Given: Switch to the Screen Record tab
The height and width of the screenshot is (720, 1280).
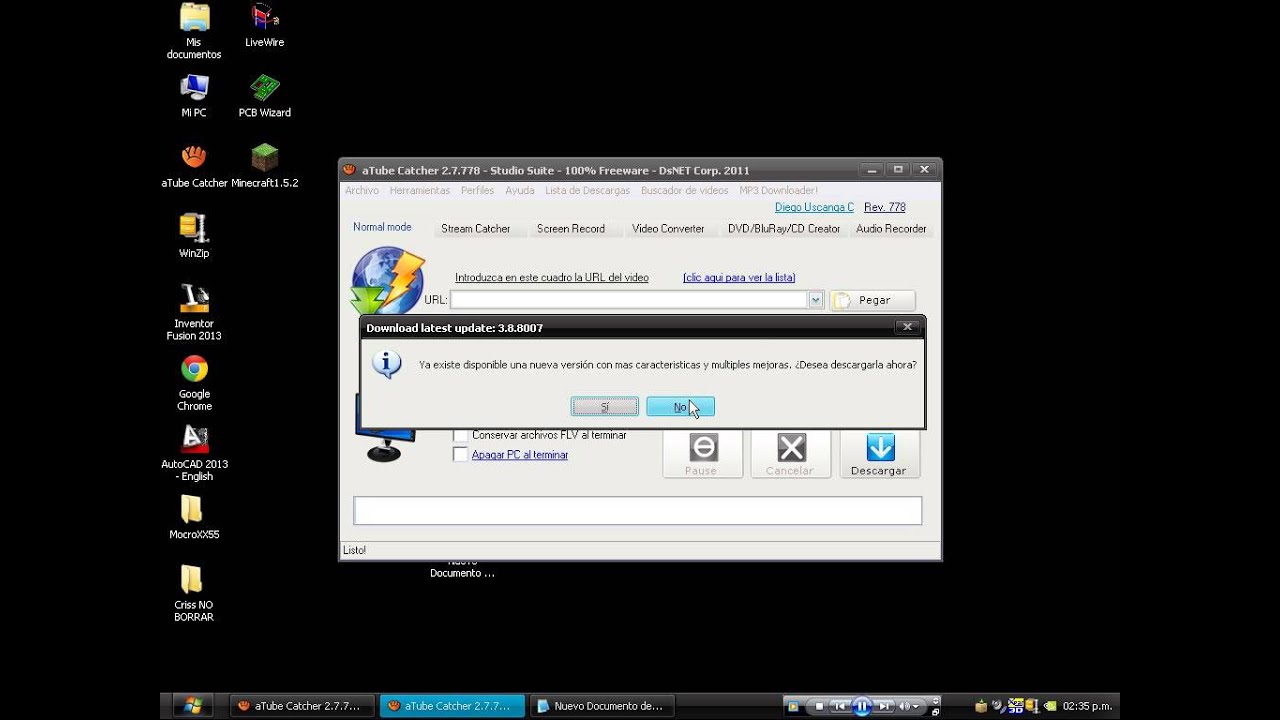Looking at the screenshot, I should point(571,229).
